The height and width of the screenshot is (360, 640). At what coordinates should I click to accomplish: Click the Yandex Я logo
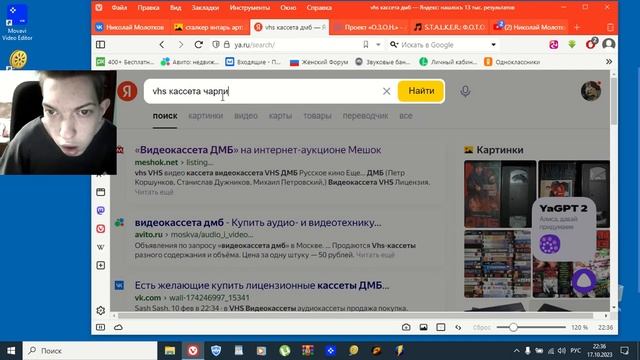pyautogui.click(x=127, y=91)
